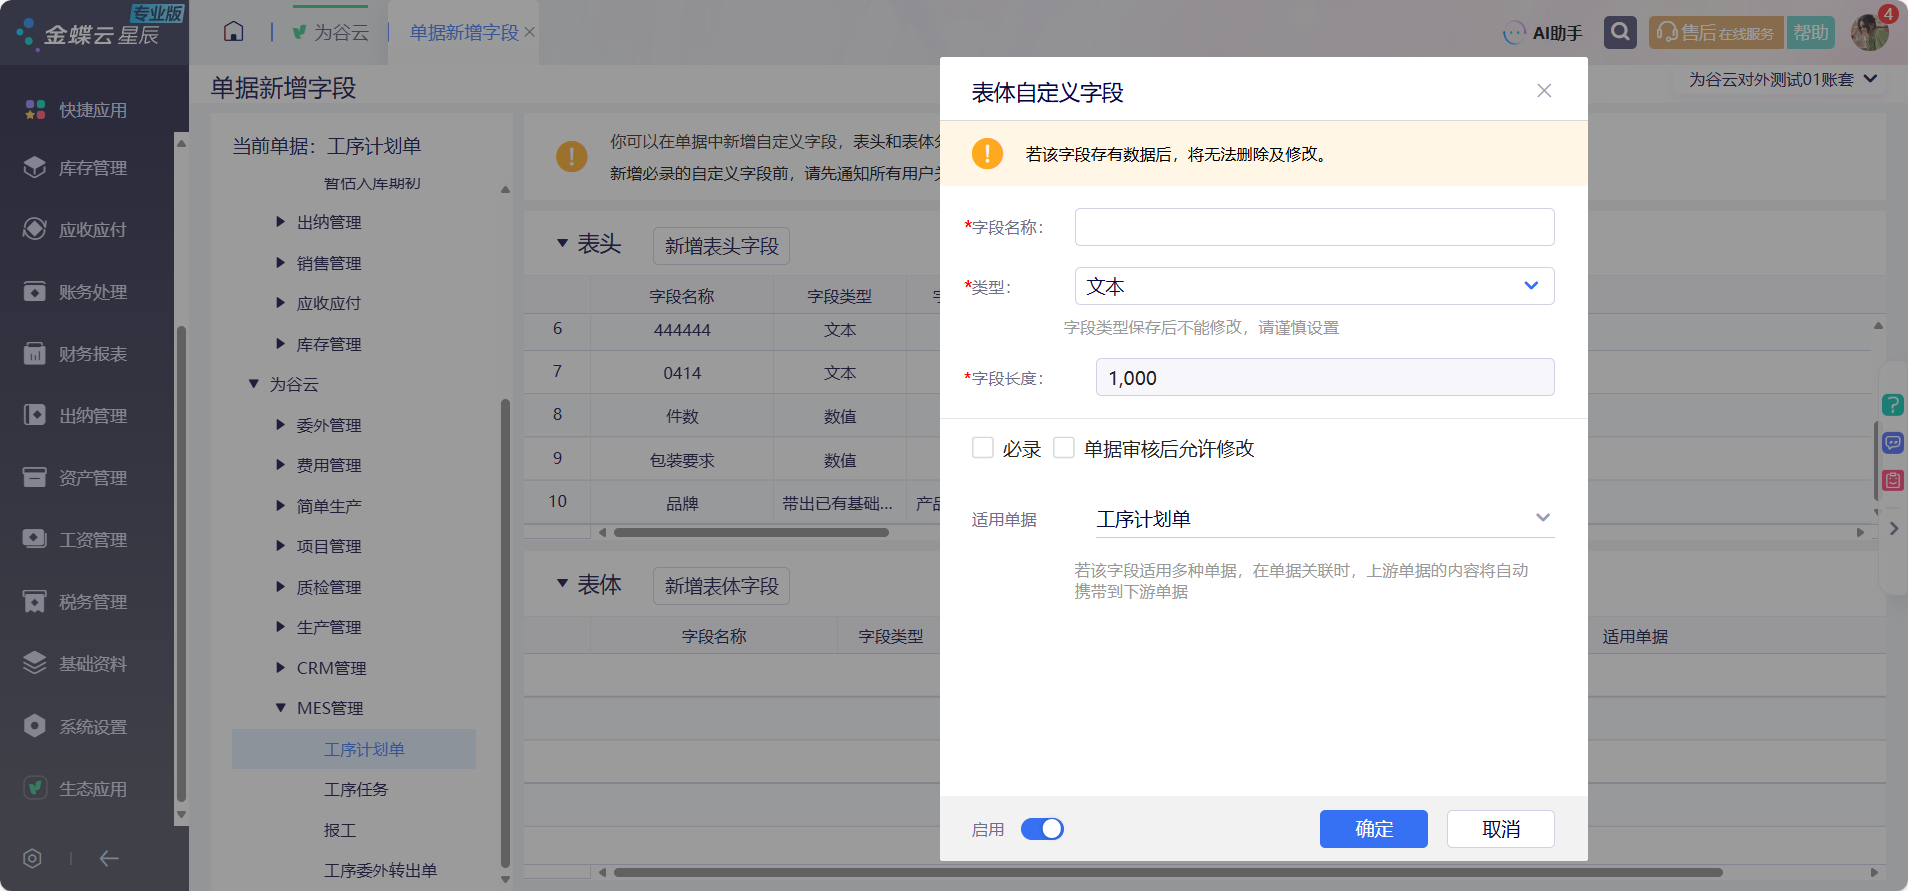The height and width of the screenshot is (891, 1908).
Task: Click the 确定 button
Action: [x=1374, y=829]
